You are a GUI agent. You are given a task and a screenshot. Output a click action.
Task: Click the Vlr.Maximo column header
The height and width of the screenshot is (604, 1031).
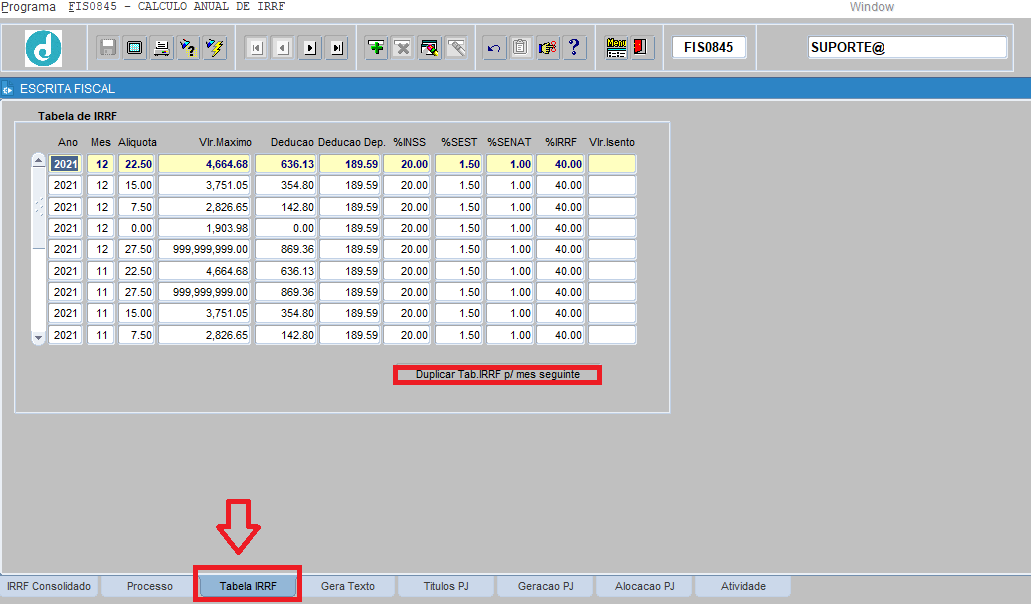225,142
